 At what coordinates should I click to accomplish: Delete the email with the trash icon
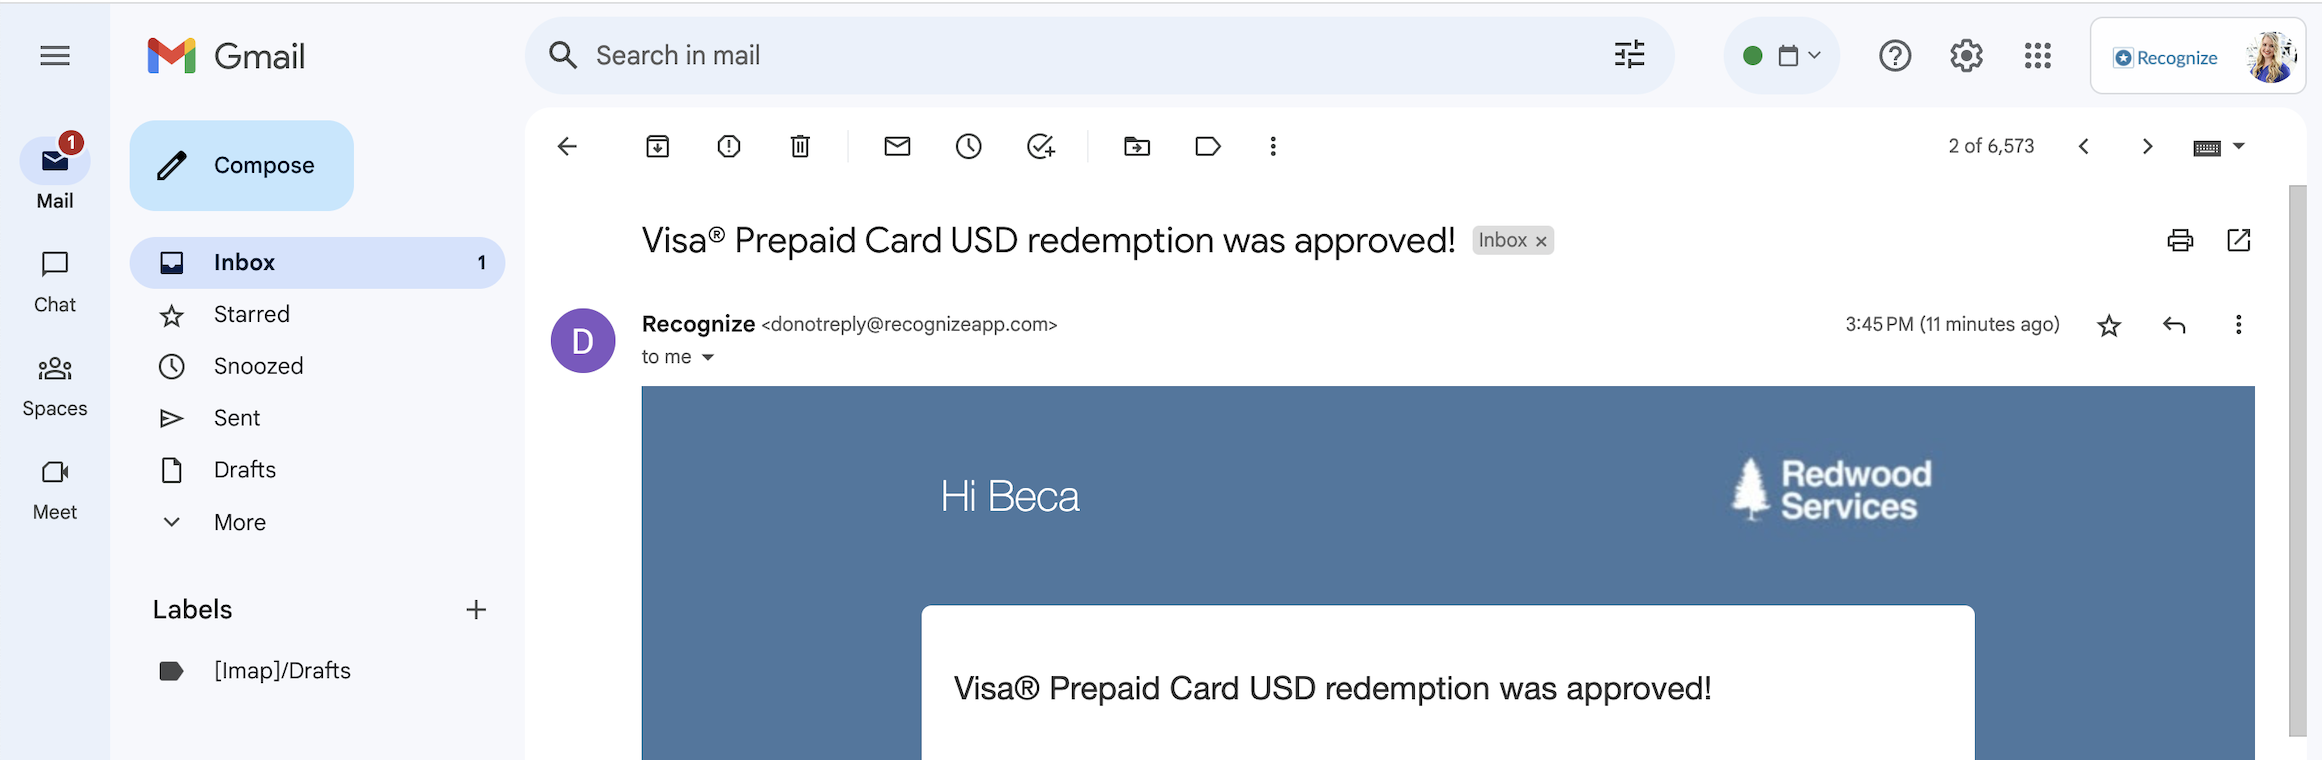pos(800,146)
